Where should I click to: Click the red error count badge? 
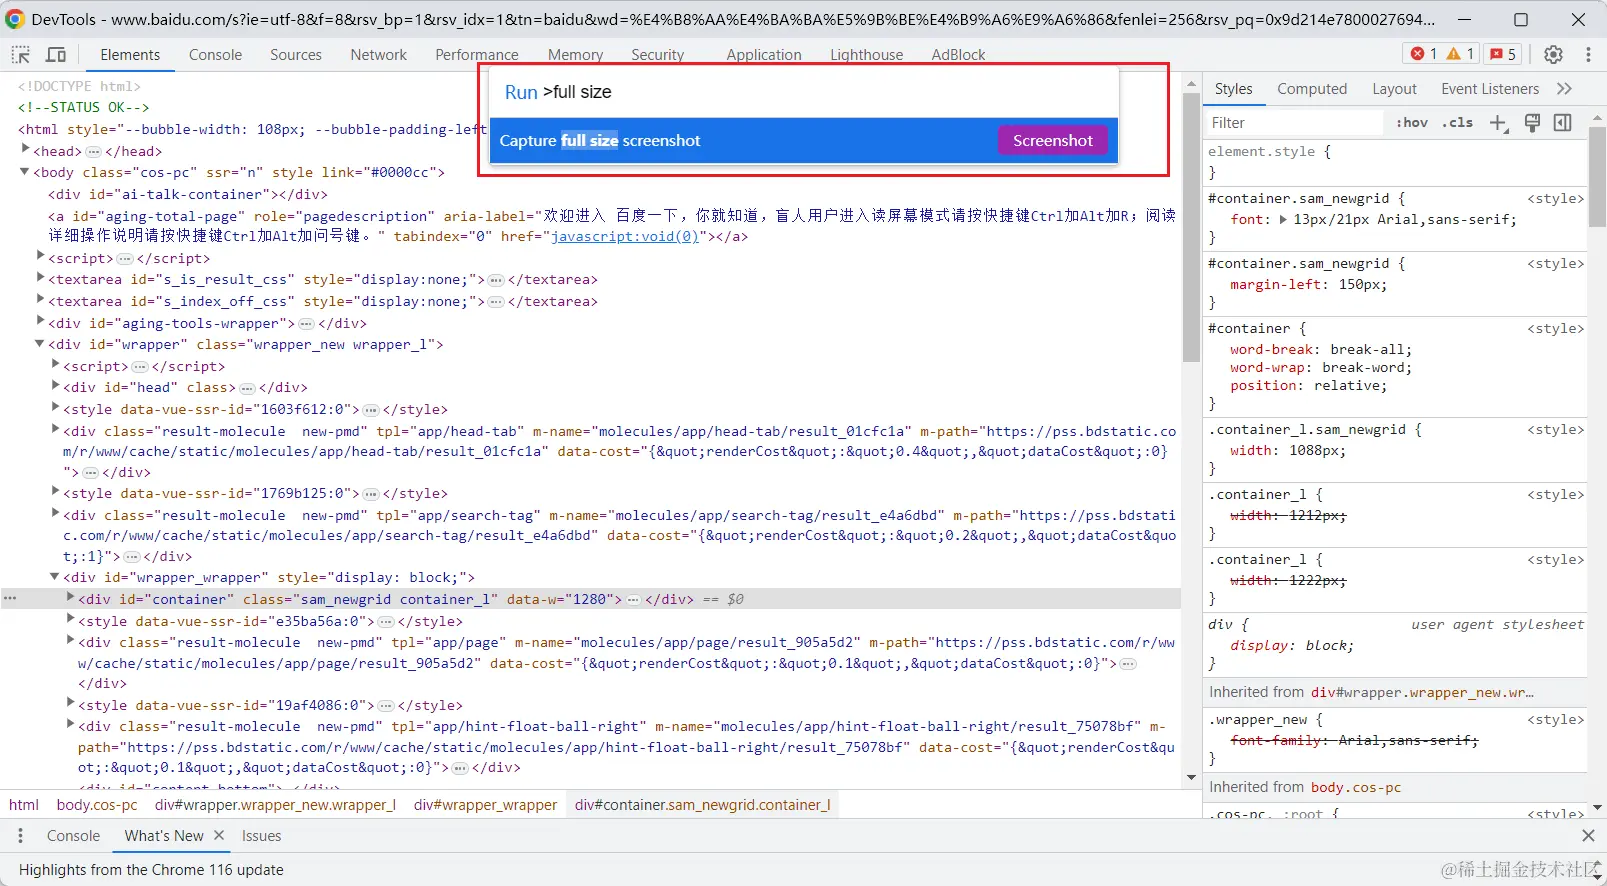(1423, 54)
